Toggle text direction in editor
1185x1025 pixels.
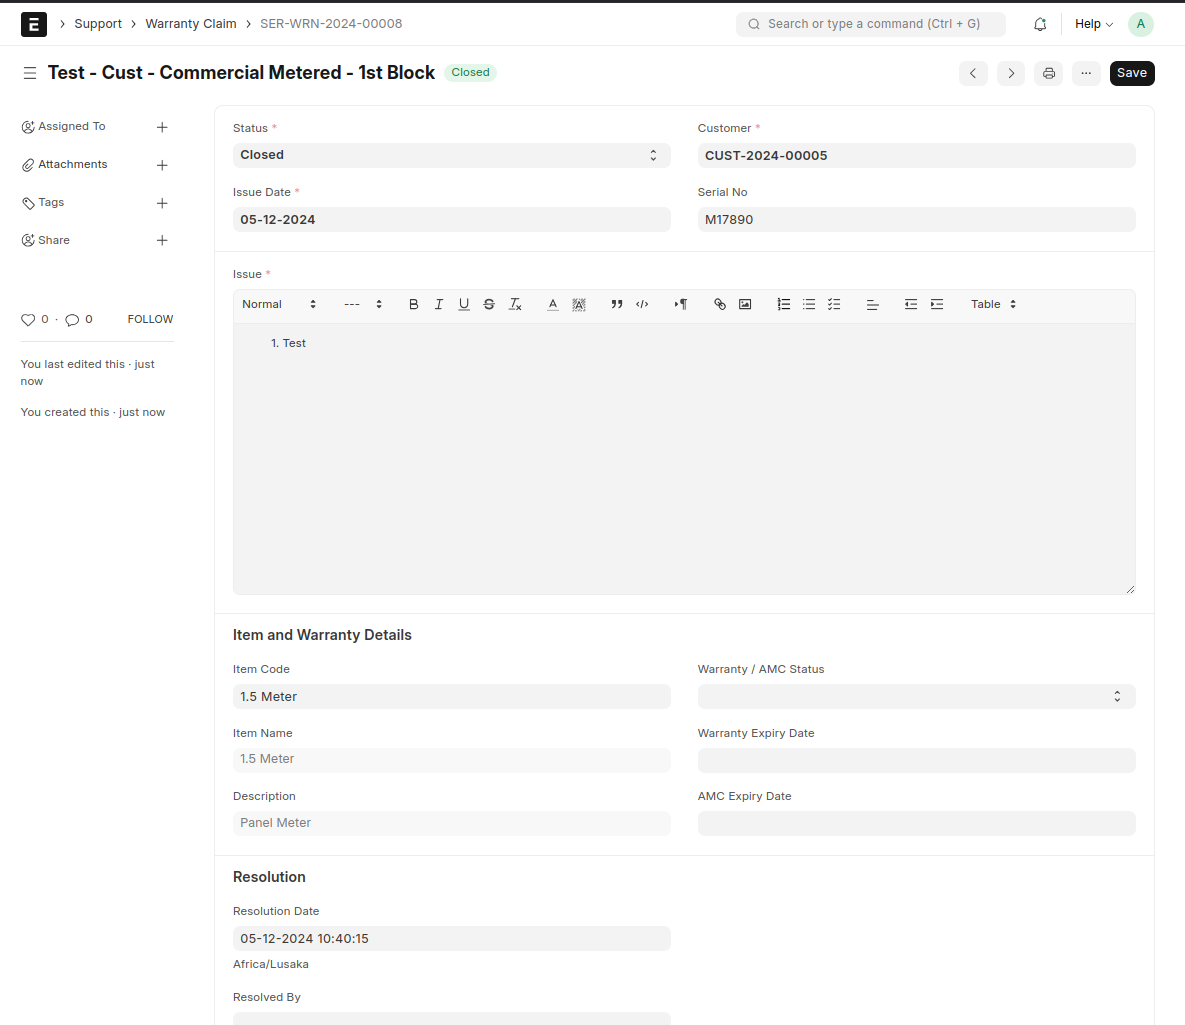tap(681, 304)
